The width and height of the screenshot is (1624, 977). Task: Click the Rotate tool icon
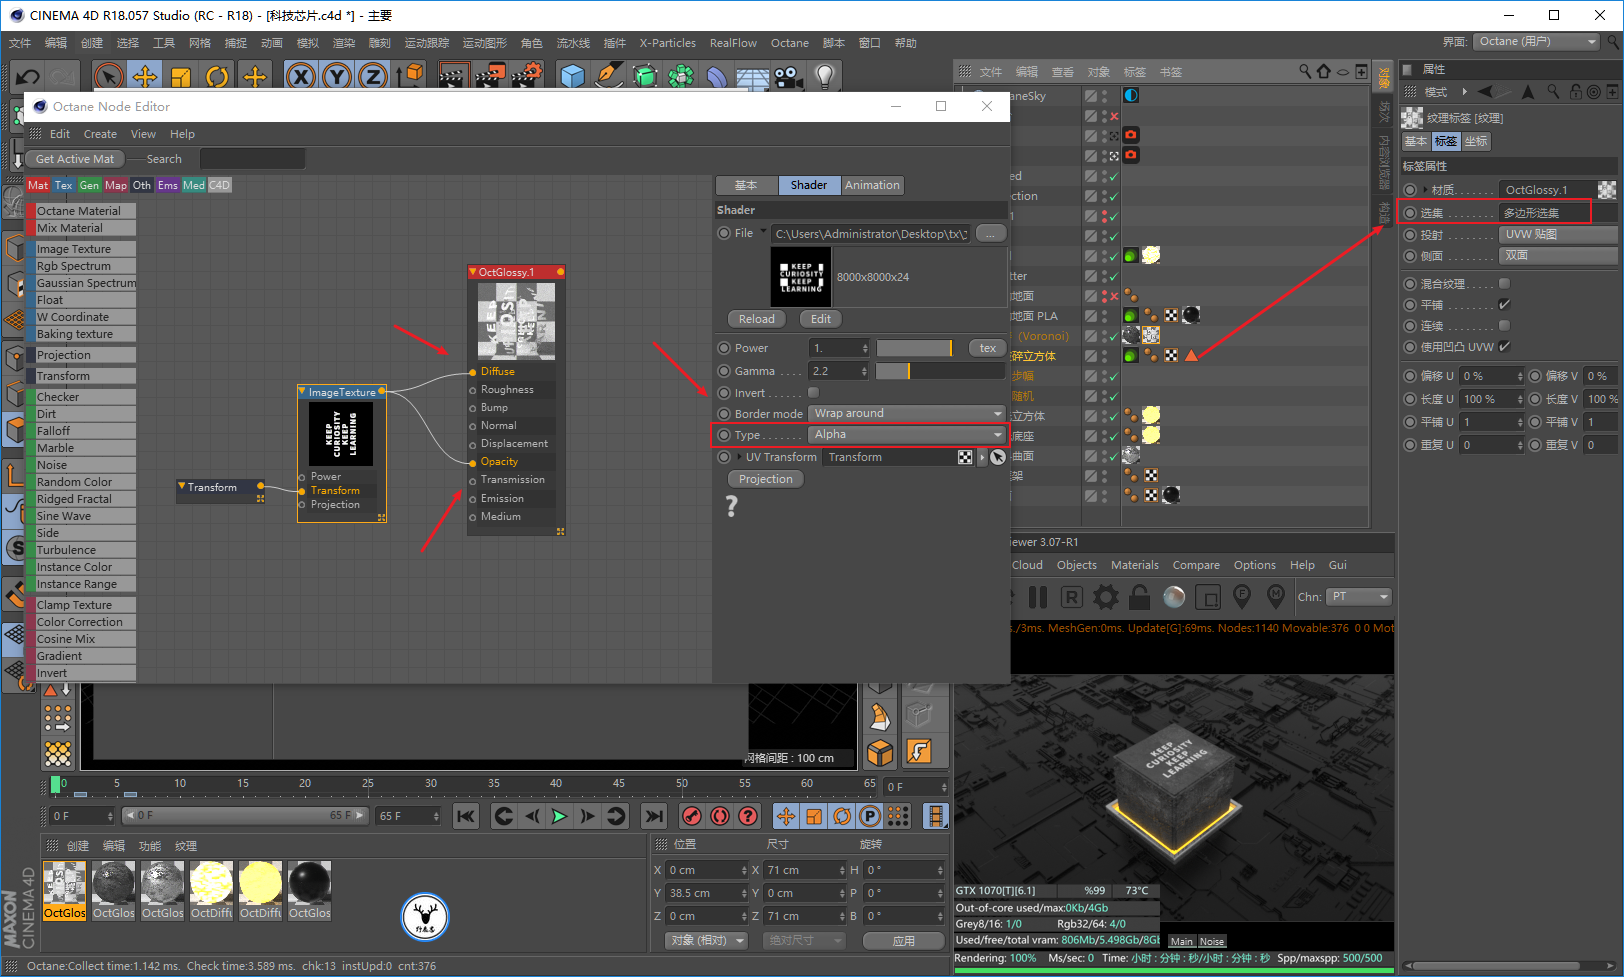point(217,77)
